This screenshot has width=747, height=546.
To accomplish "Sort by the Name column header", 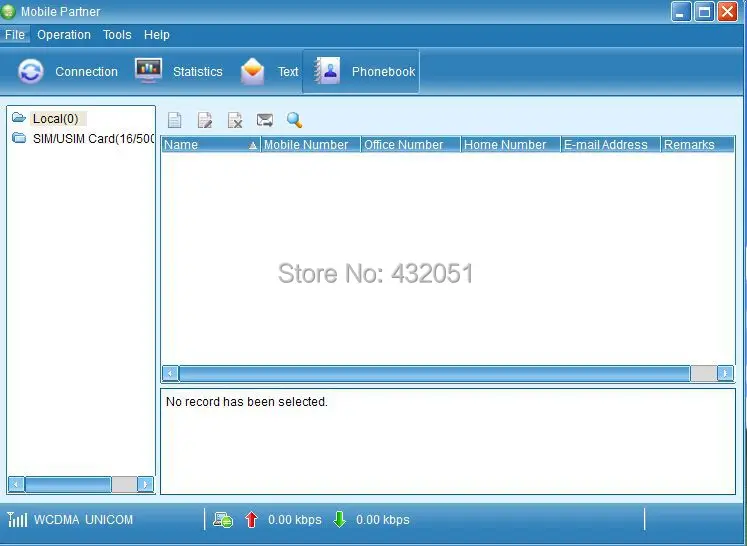I will click(211, 144).
